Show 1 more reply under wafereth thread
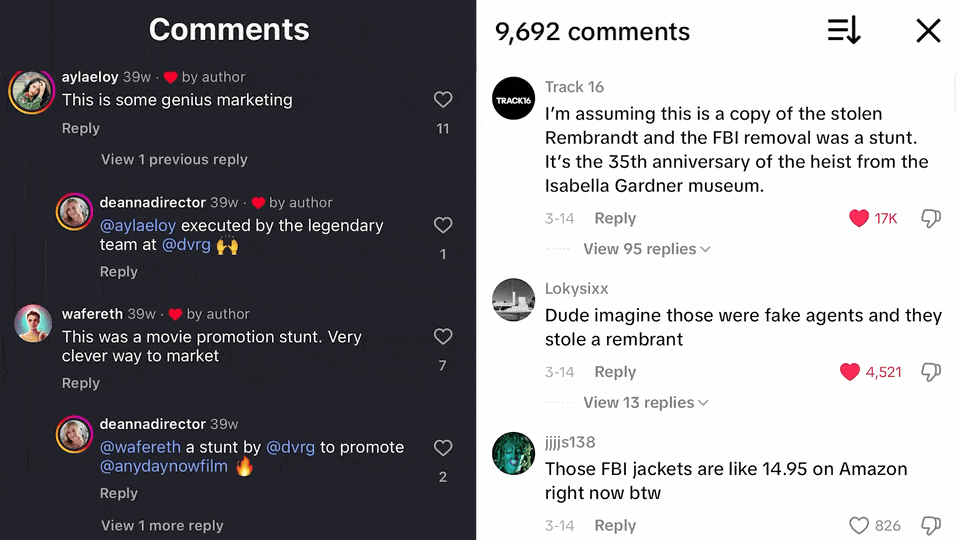 coord(162,525)
